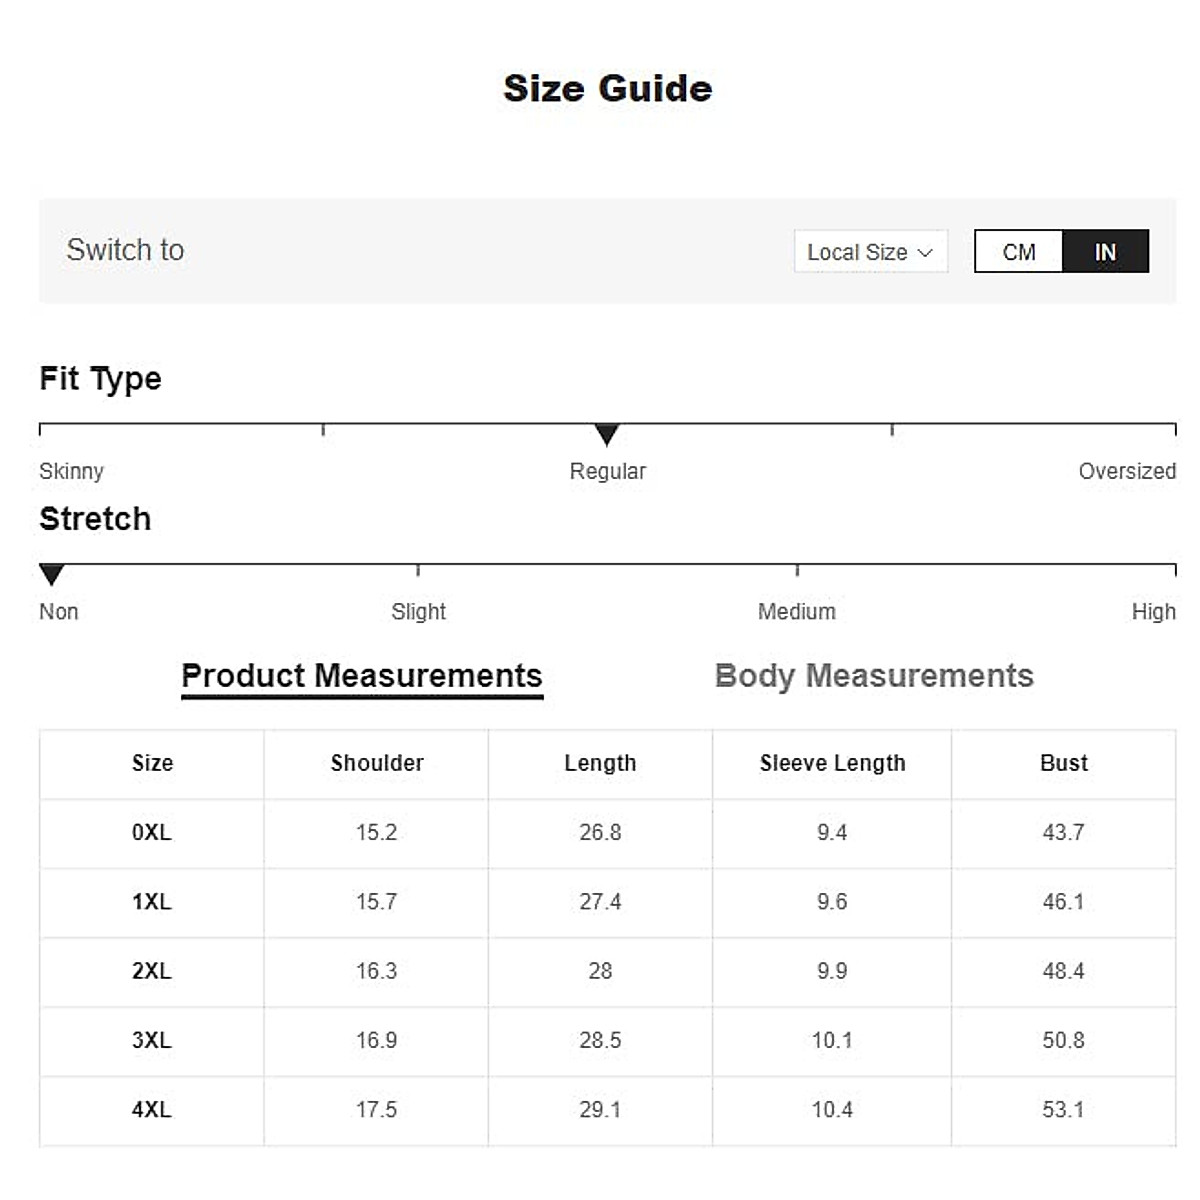Click the Sleeve Length column header

832,763
